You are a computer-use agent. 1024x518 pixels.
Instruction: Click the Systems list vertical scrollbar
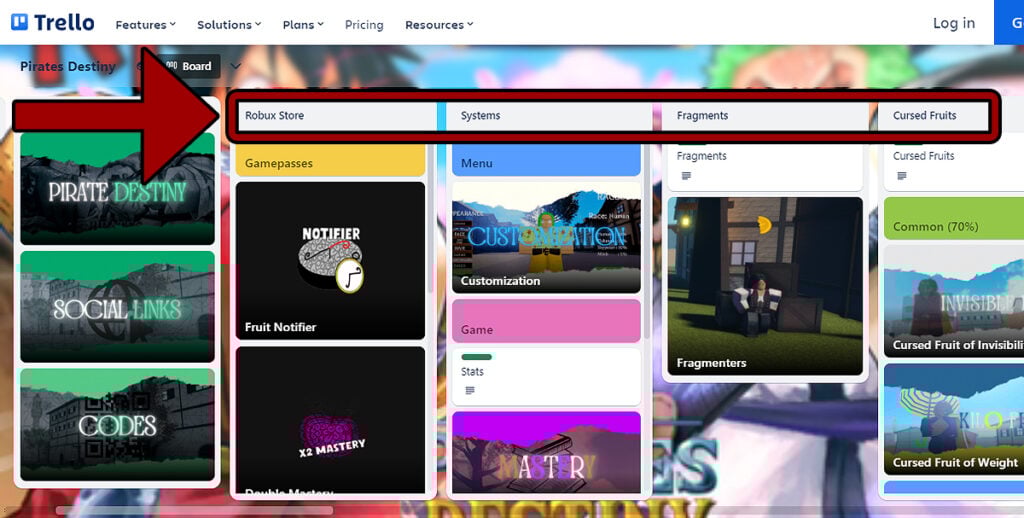click(x=645, y=242)
